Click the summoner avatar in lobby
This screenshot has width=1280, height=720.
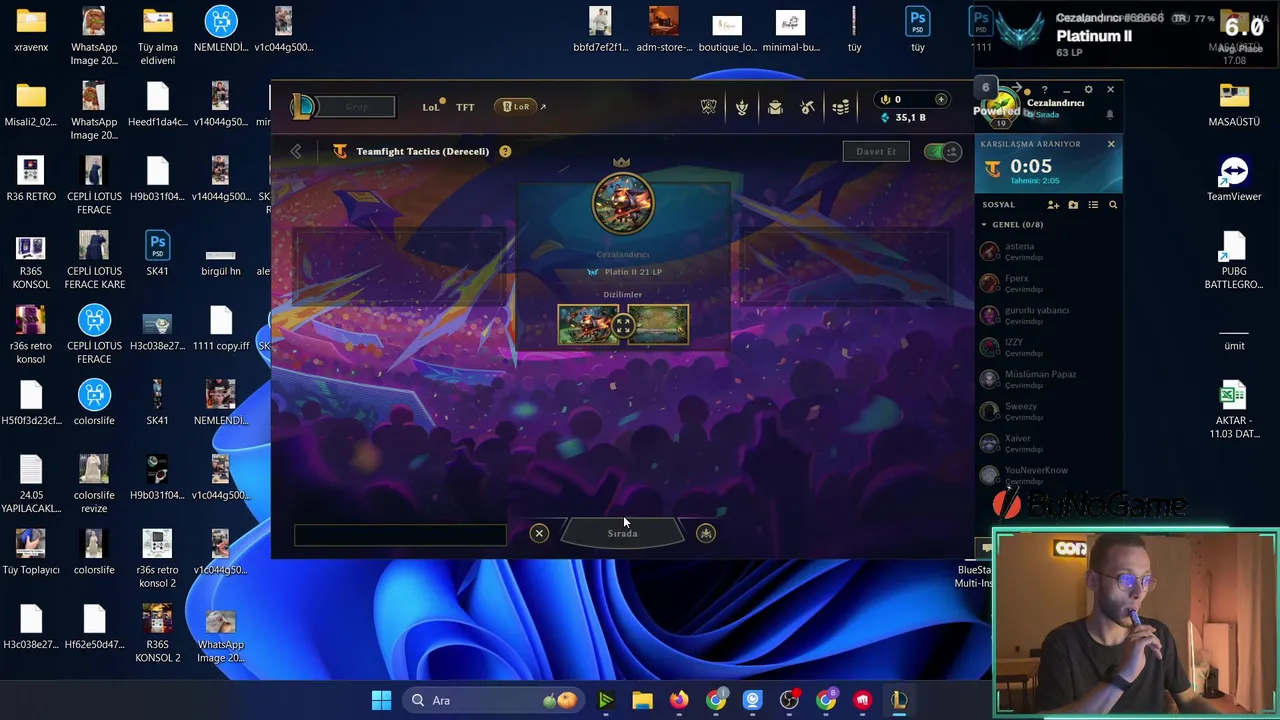(623, 203)
